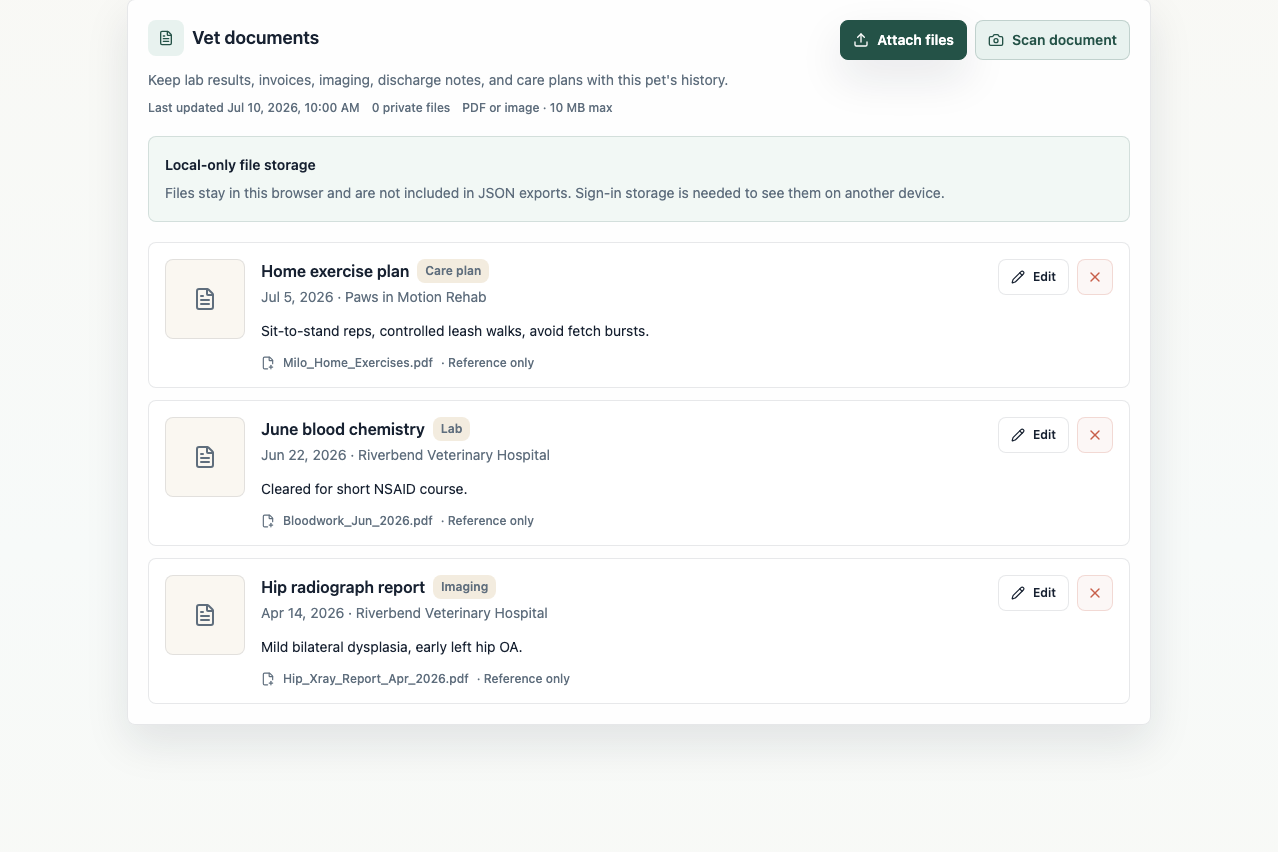1278x852 pixels.
Task: Open Home exercise plan document thumbnail
Action: tap(205, 299)
